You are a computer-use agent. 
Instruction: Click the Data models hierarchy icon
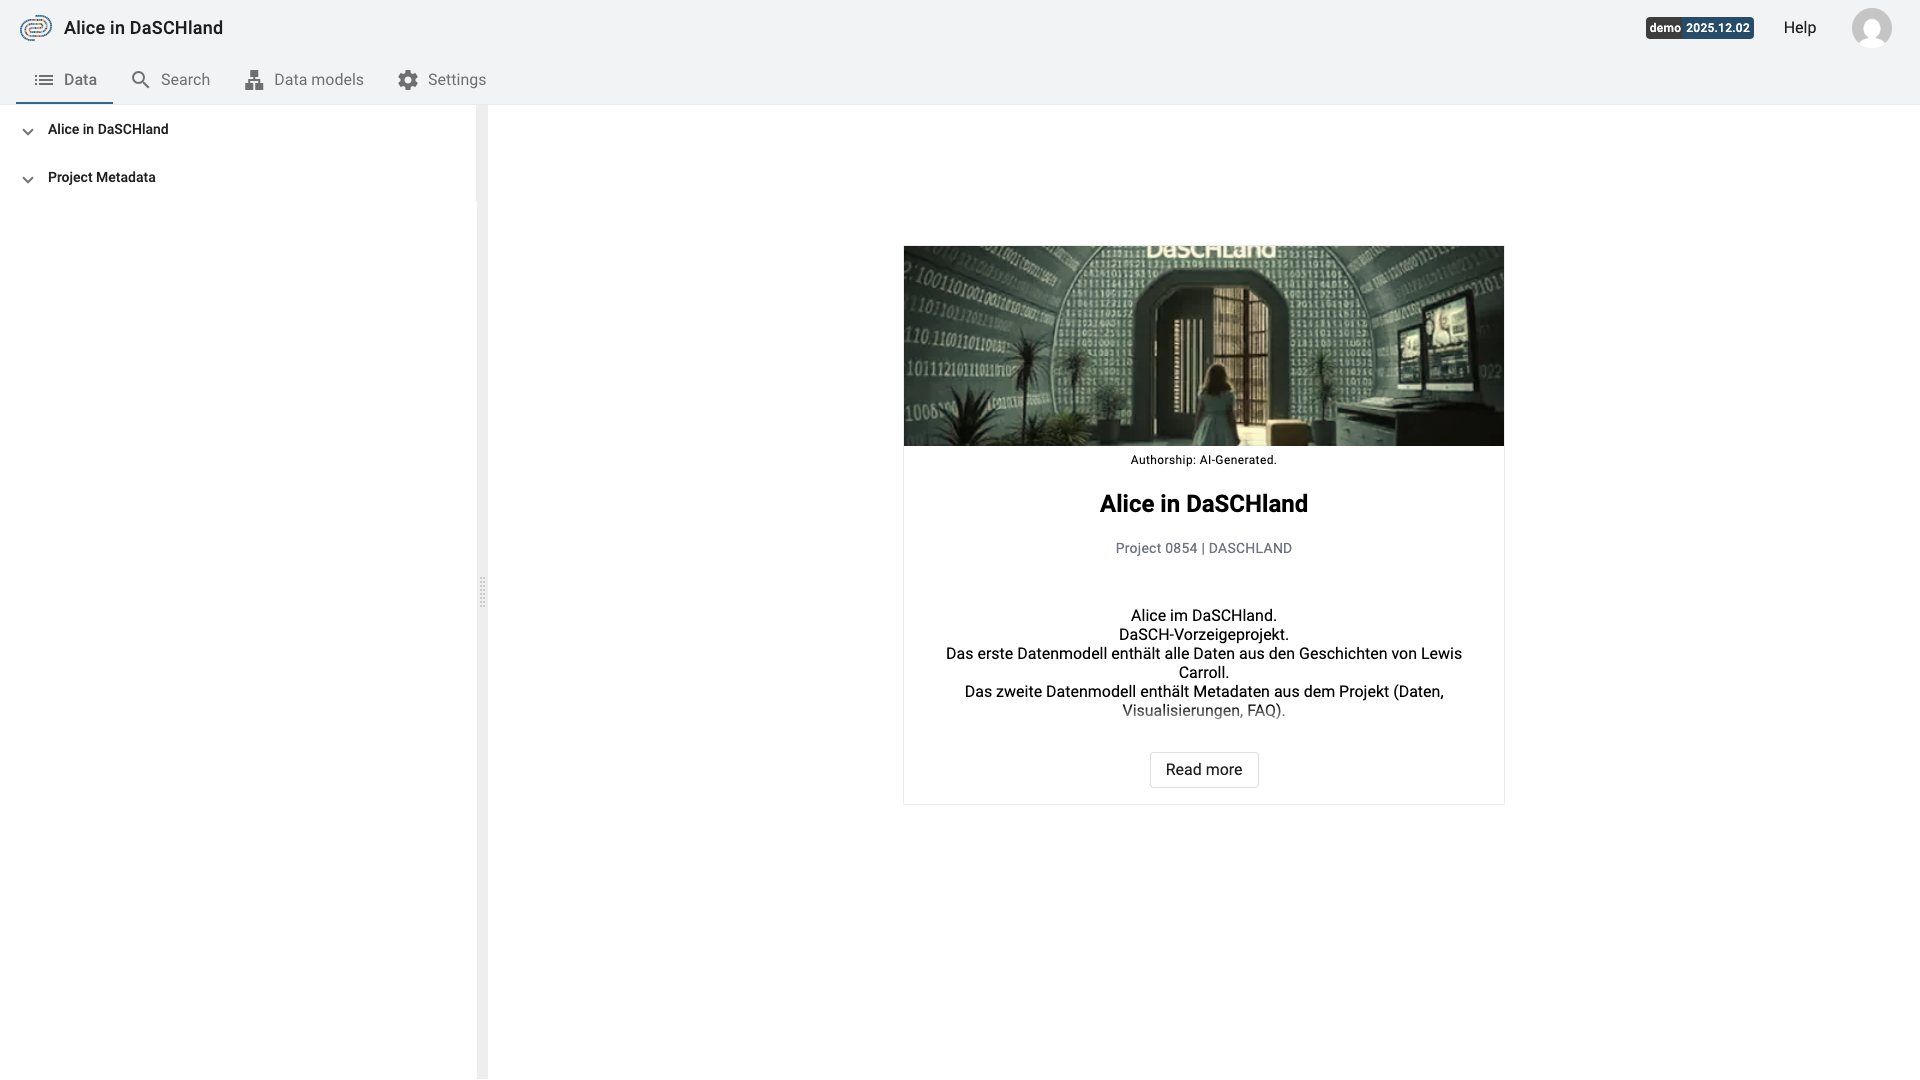click(254, 79)
